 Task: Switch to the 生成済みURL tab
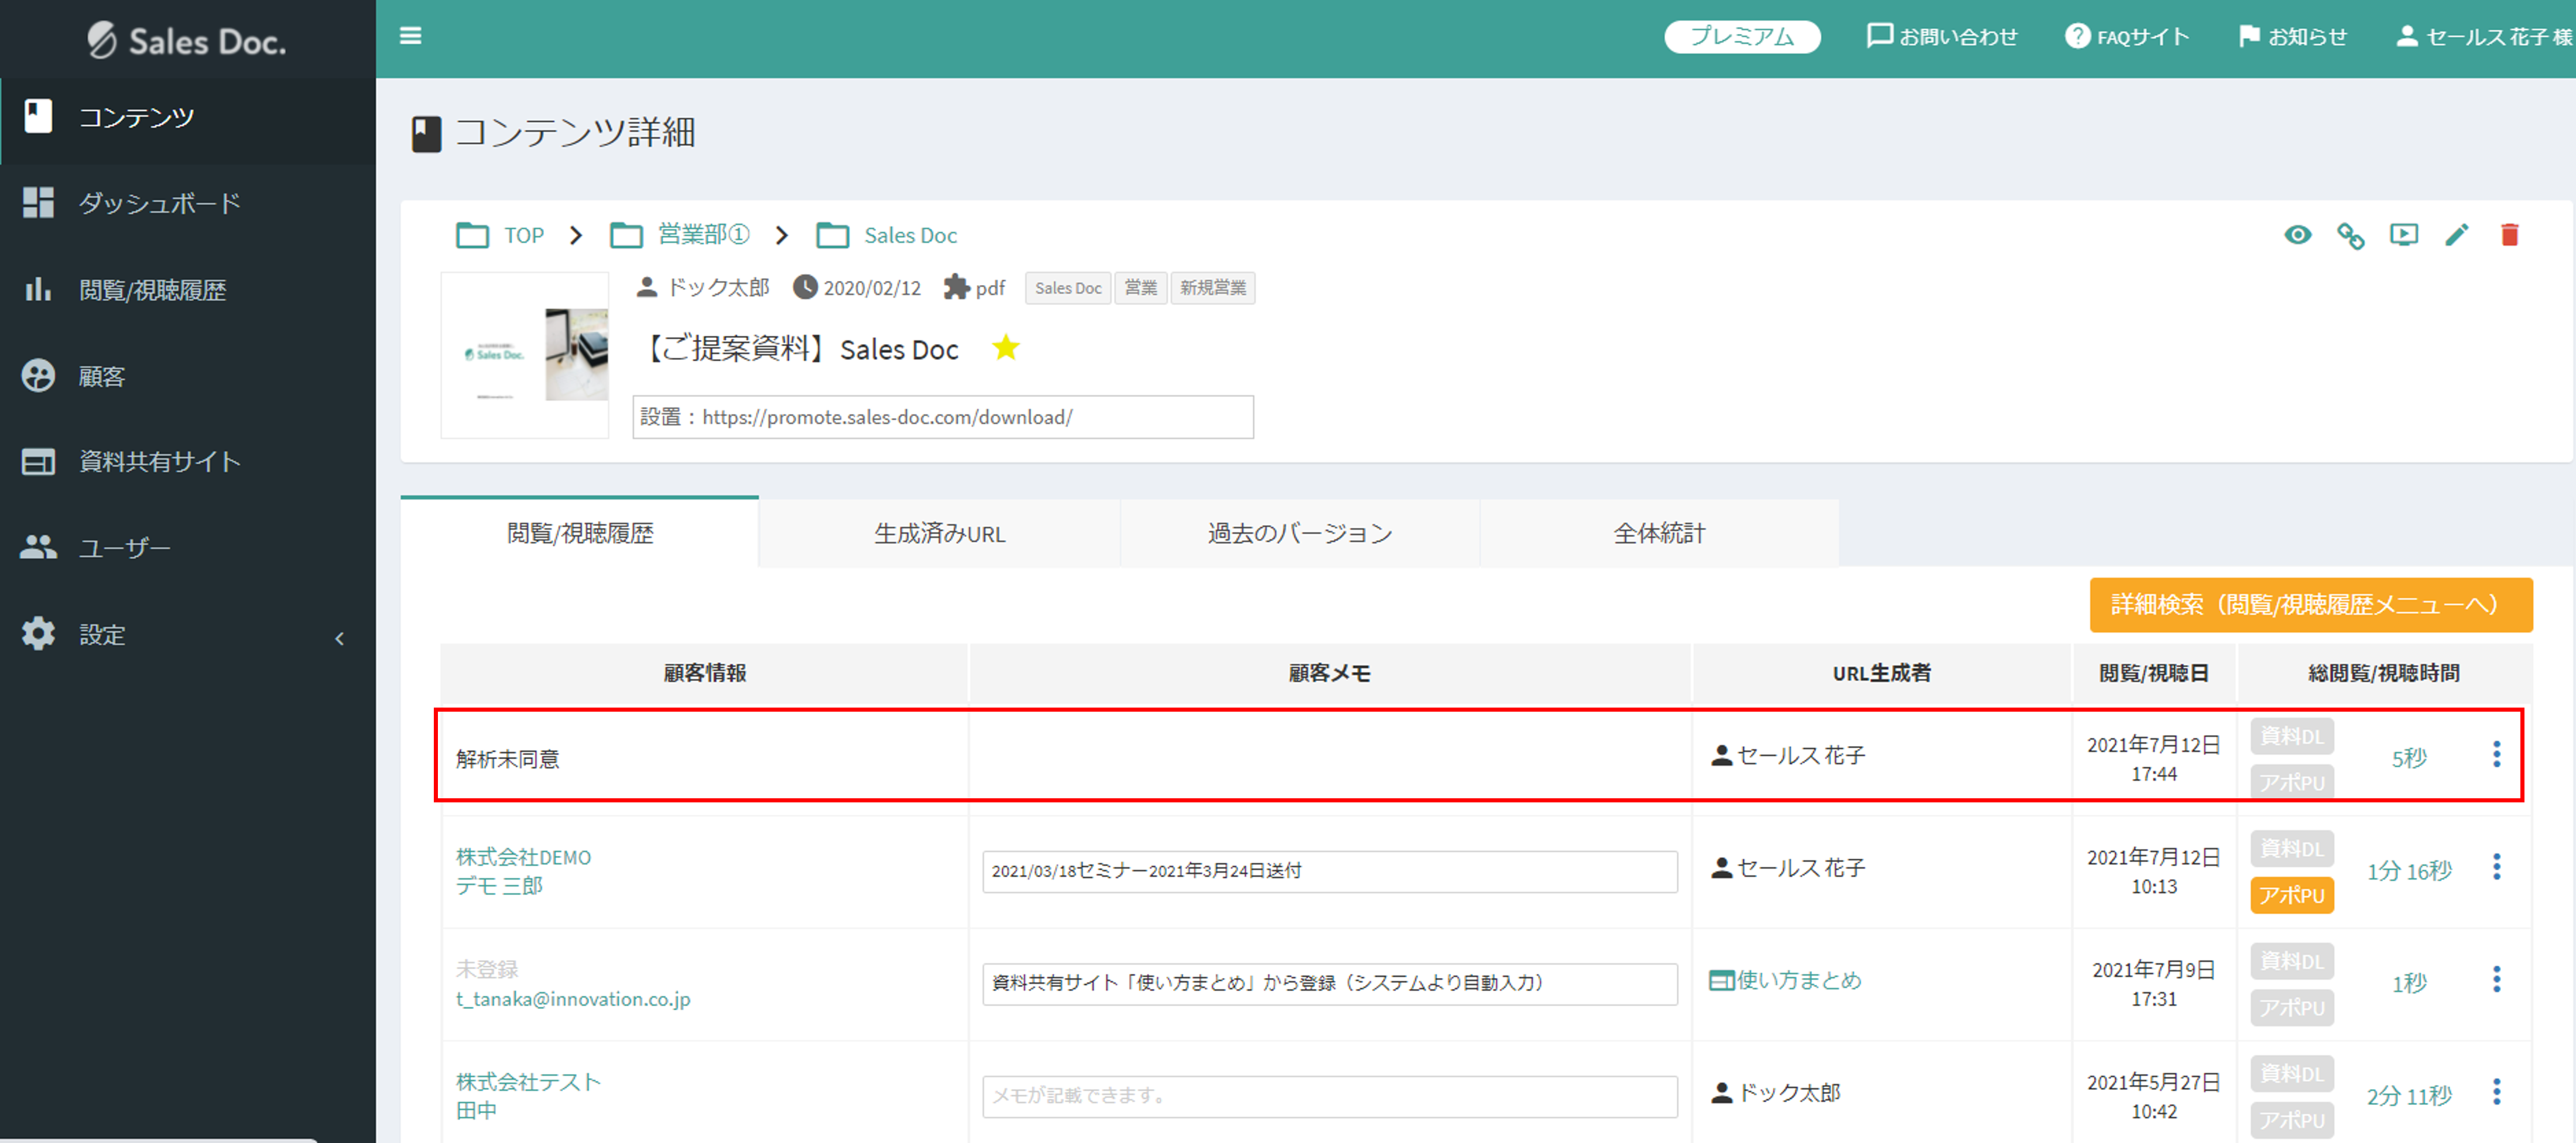tap(939, 534)
